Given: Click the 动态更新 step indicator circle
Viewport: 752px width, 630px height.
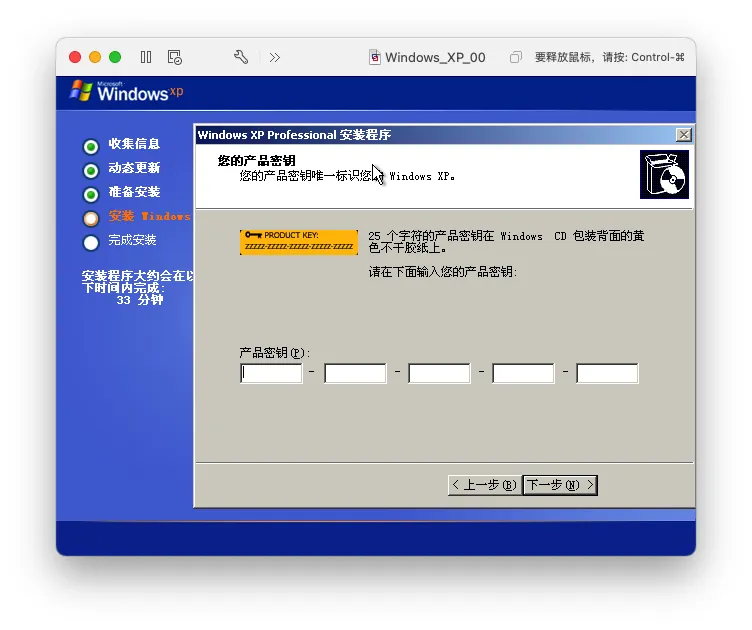Looking at the screenshot, I should tap(91, 171).
